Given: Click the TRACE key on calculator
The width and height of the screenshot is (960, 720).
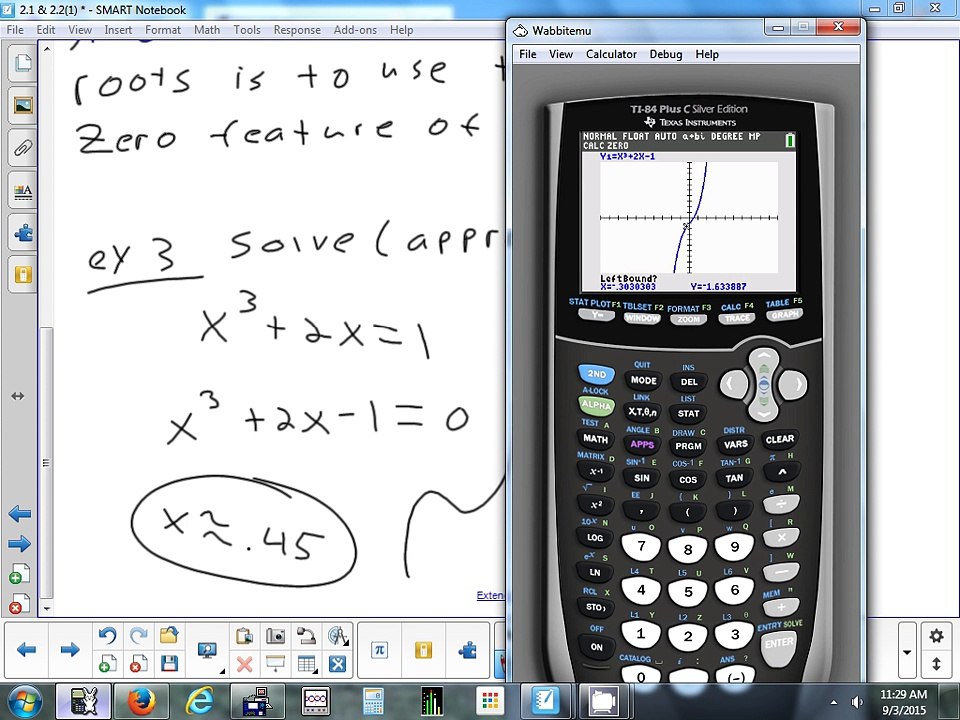Looking at the screenshot, I should point(737,318).
